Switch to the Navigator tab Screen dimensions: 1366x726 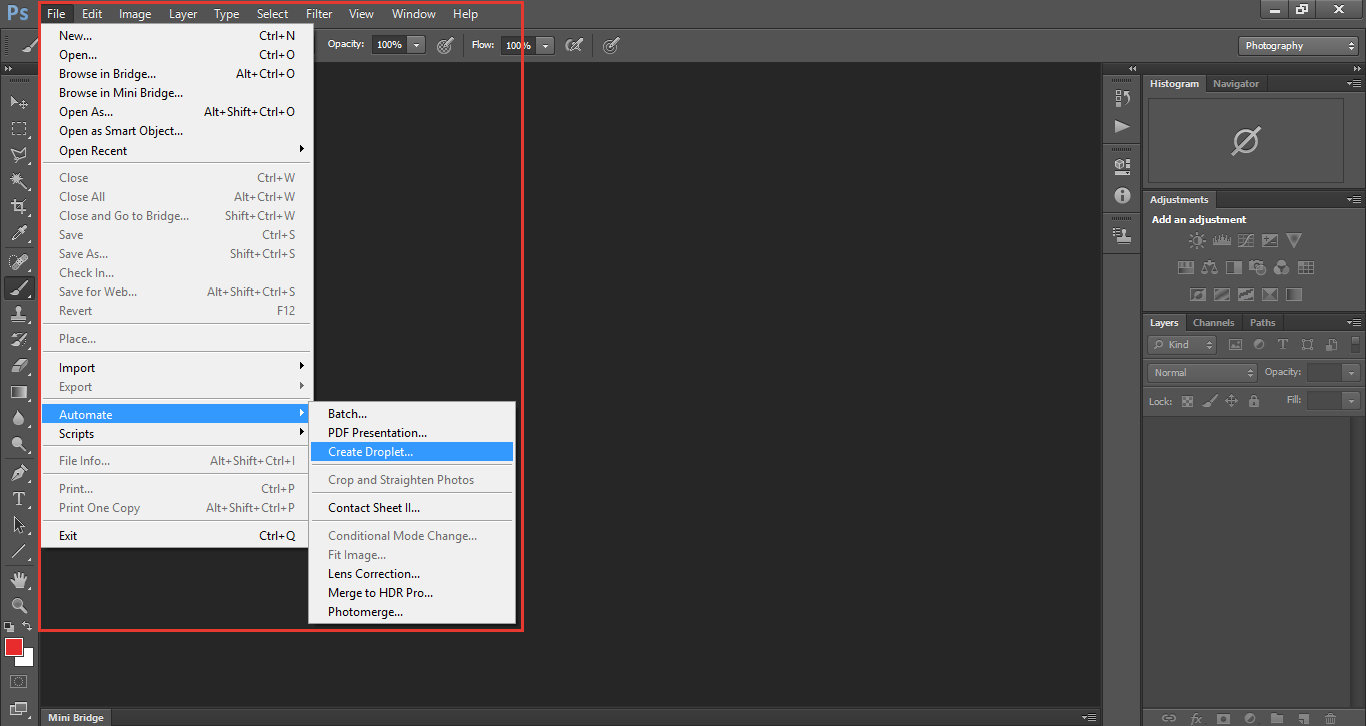point(1236,84)
